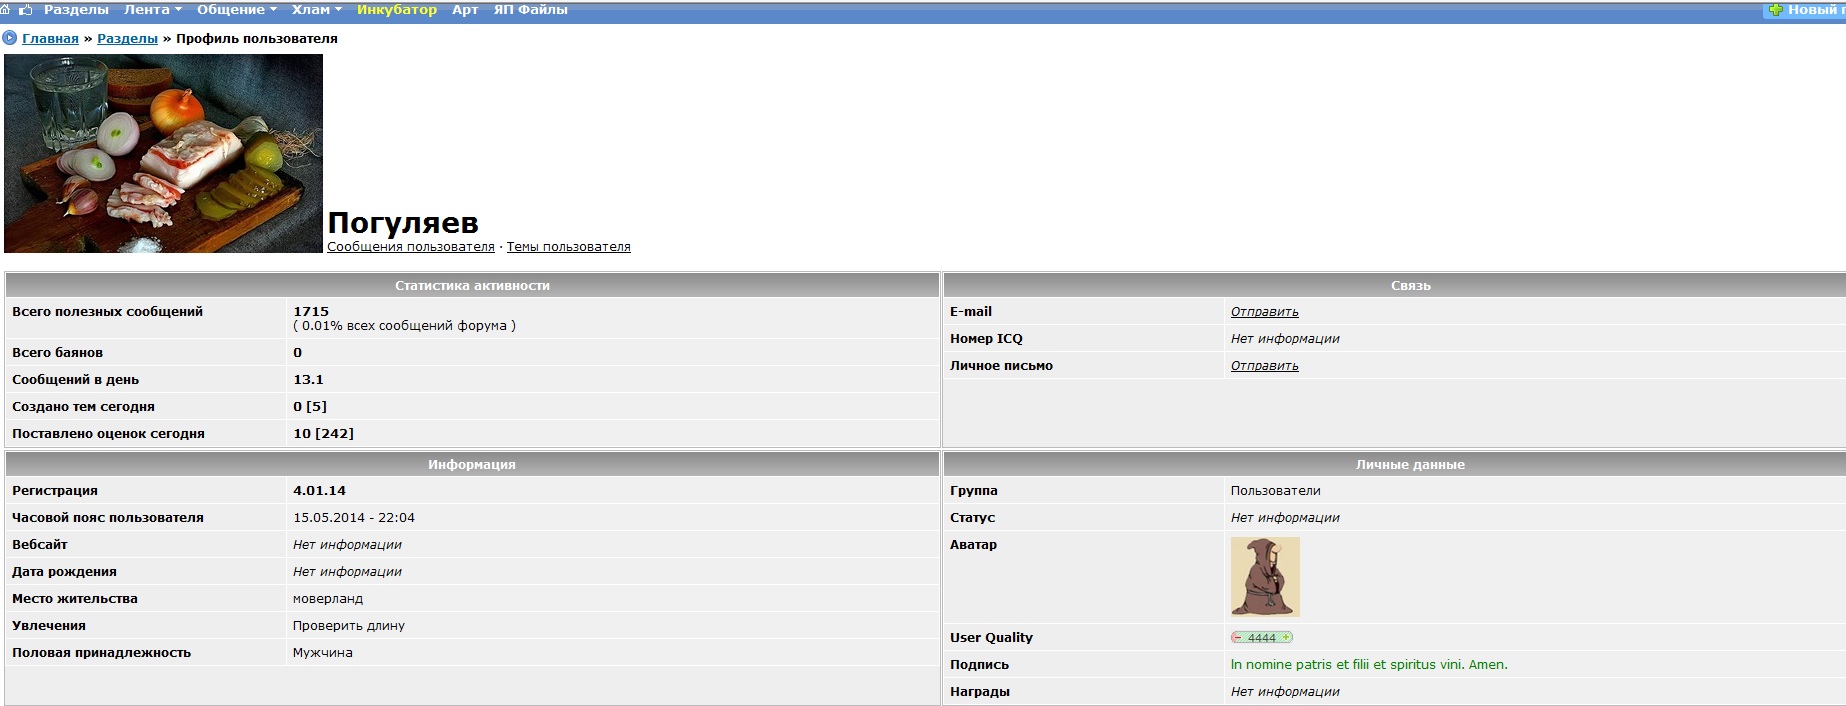The height and width of the screenshot is (706, 1846).
Task: Click the thumbs-up icon in top bar
Action: (x=25, y=9)
